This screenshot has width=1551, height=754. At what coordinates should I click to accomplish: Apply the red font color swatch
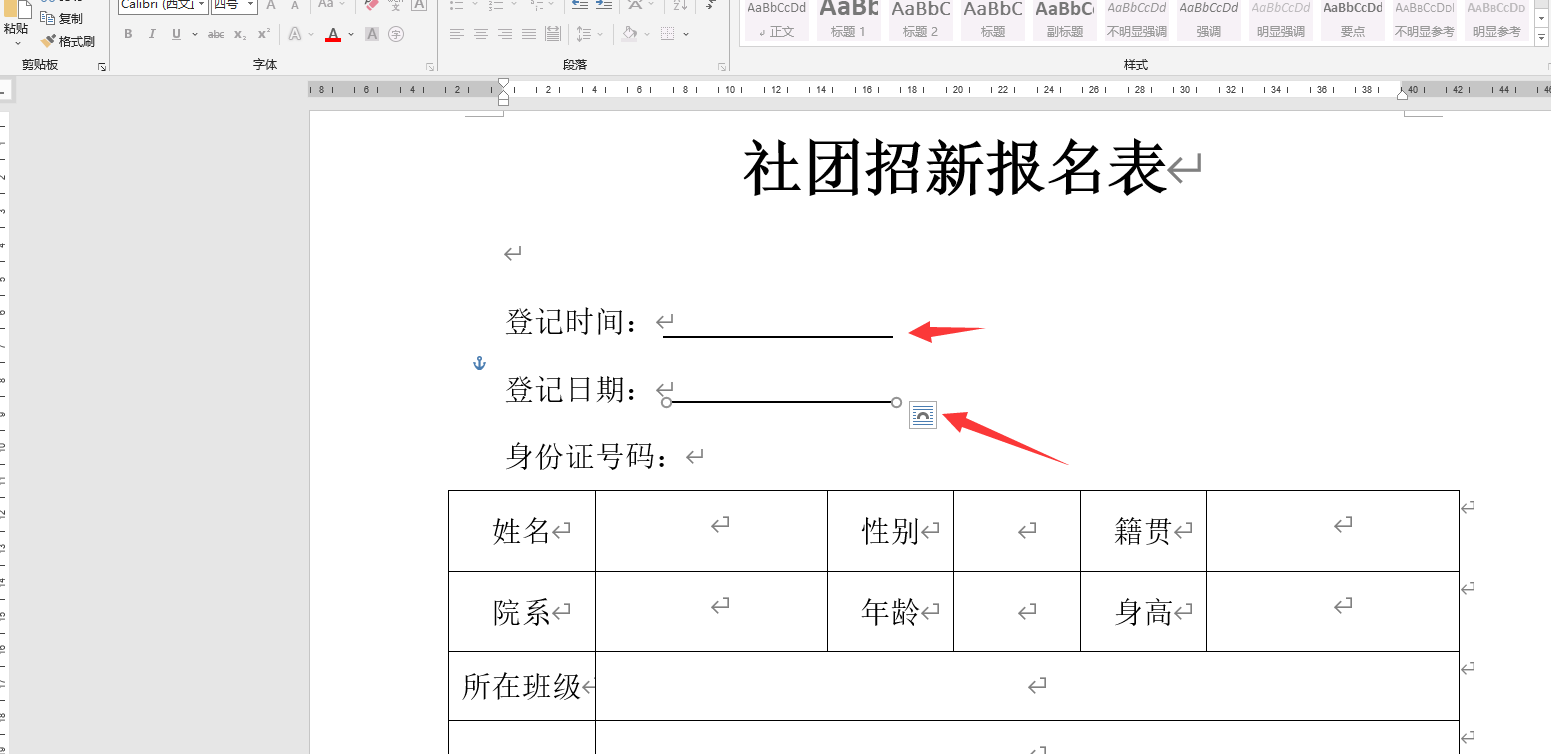click(334, 33)
